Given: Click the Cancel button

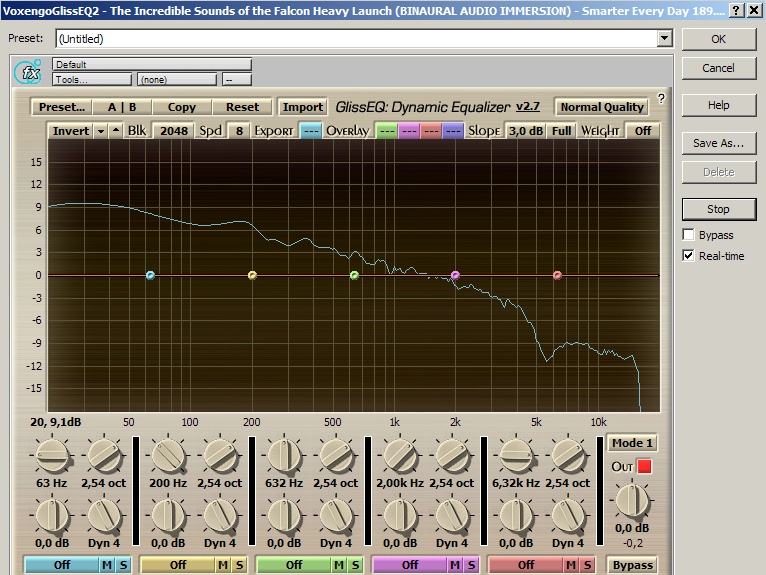Looking at the screenshot, I should (719, 68).
